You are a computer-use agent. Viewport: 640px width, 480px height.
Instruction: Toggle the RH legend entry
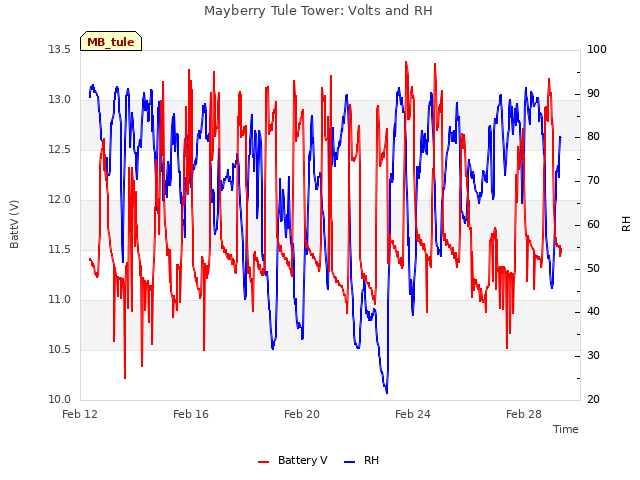point(362,460)
